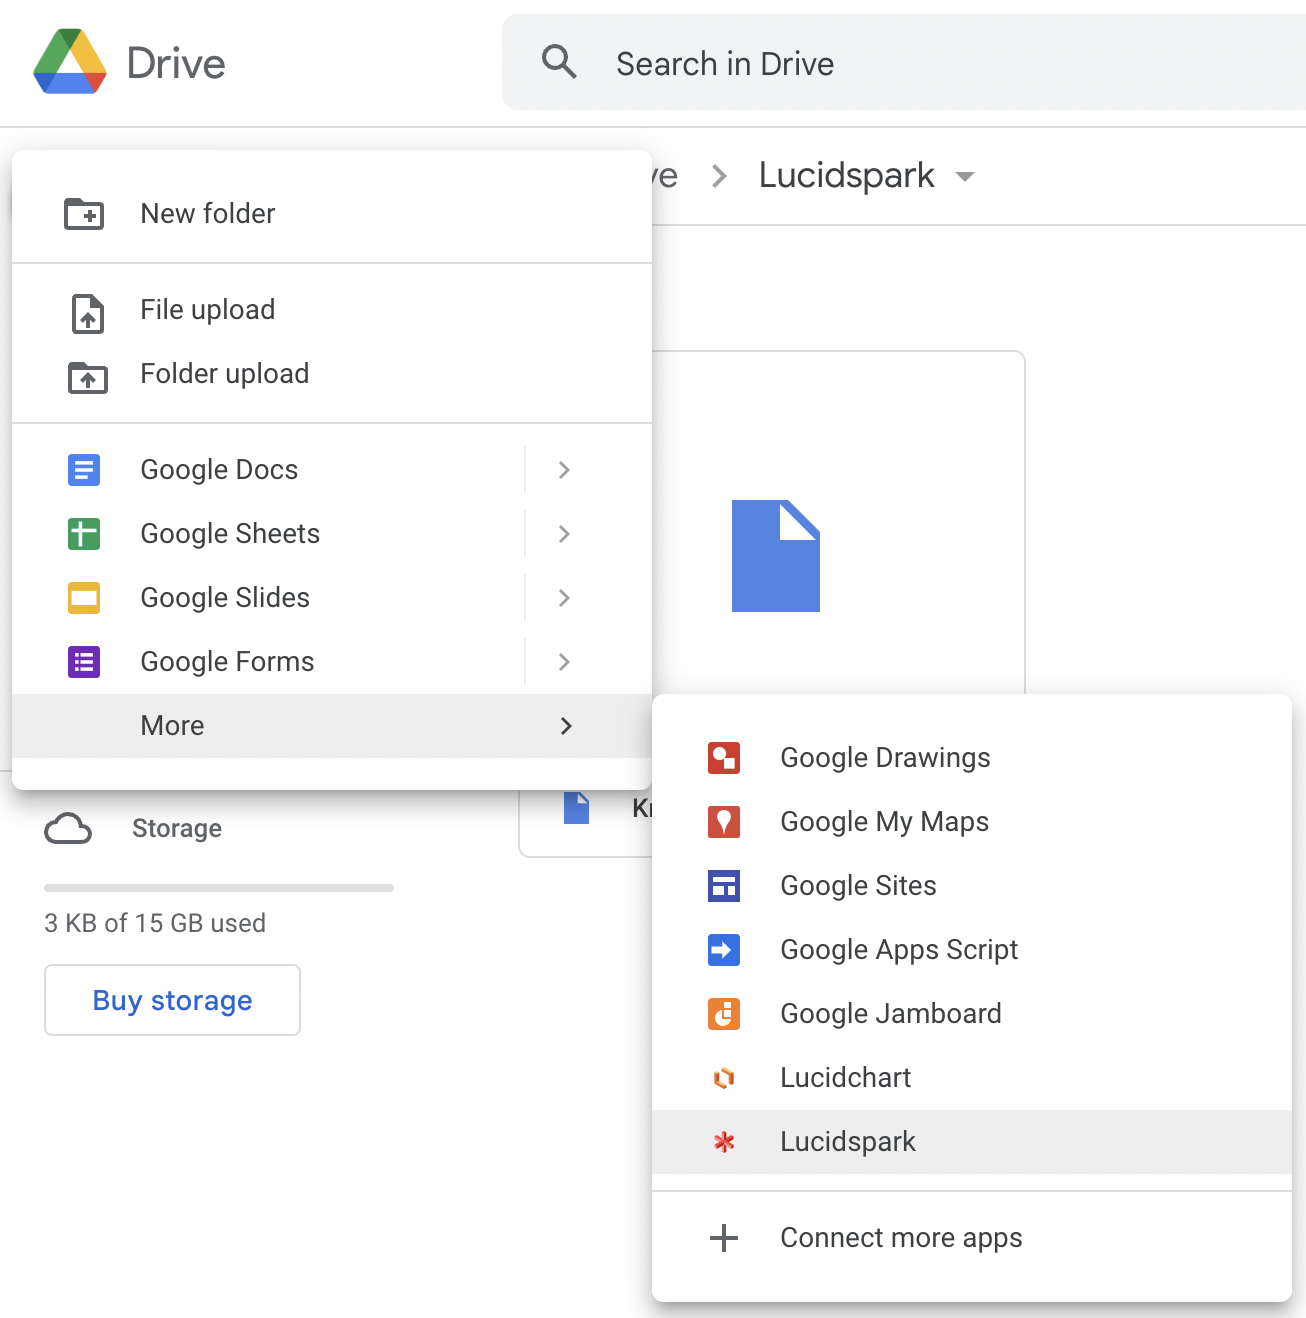Open Storage in the sidebar
The width and height of the screenshot is (1306, 1318).
(177, 829)
